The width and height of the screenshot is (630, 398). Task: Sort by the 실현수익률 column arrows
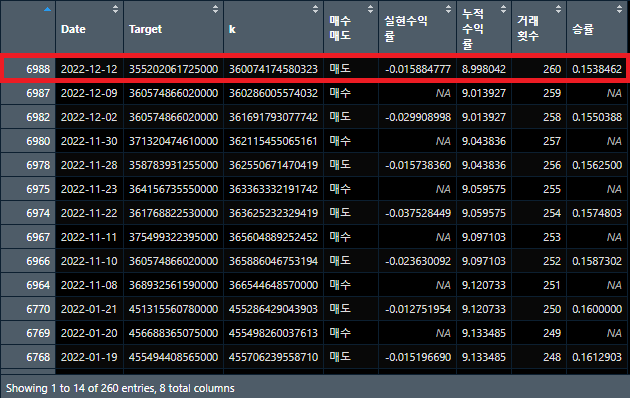pos(448,9)
